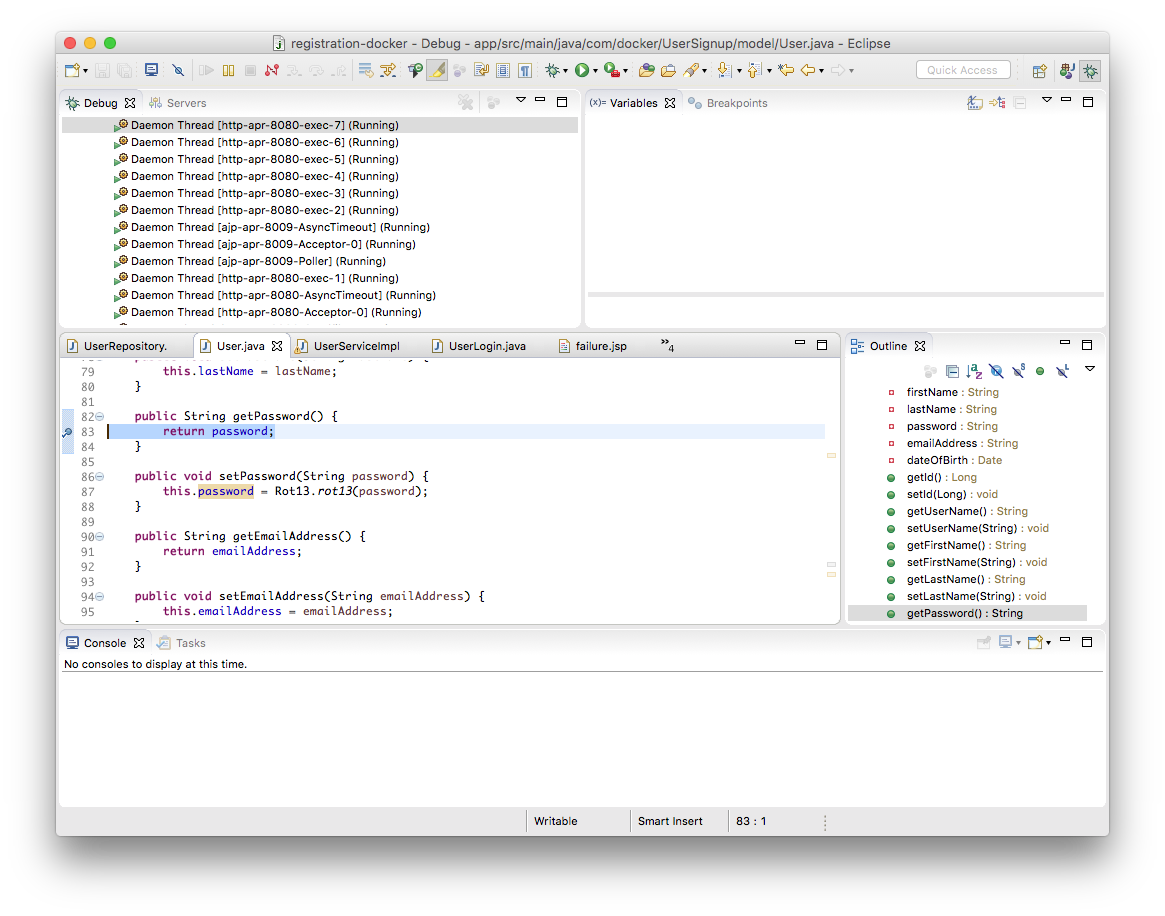
Task: Toggle Hide Fields in Outline toolbar
Action: coord(996,371)
